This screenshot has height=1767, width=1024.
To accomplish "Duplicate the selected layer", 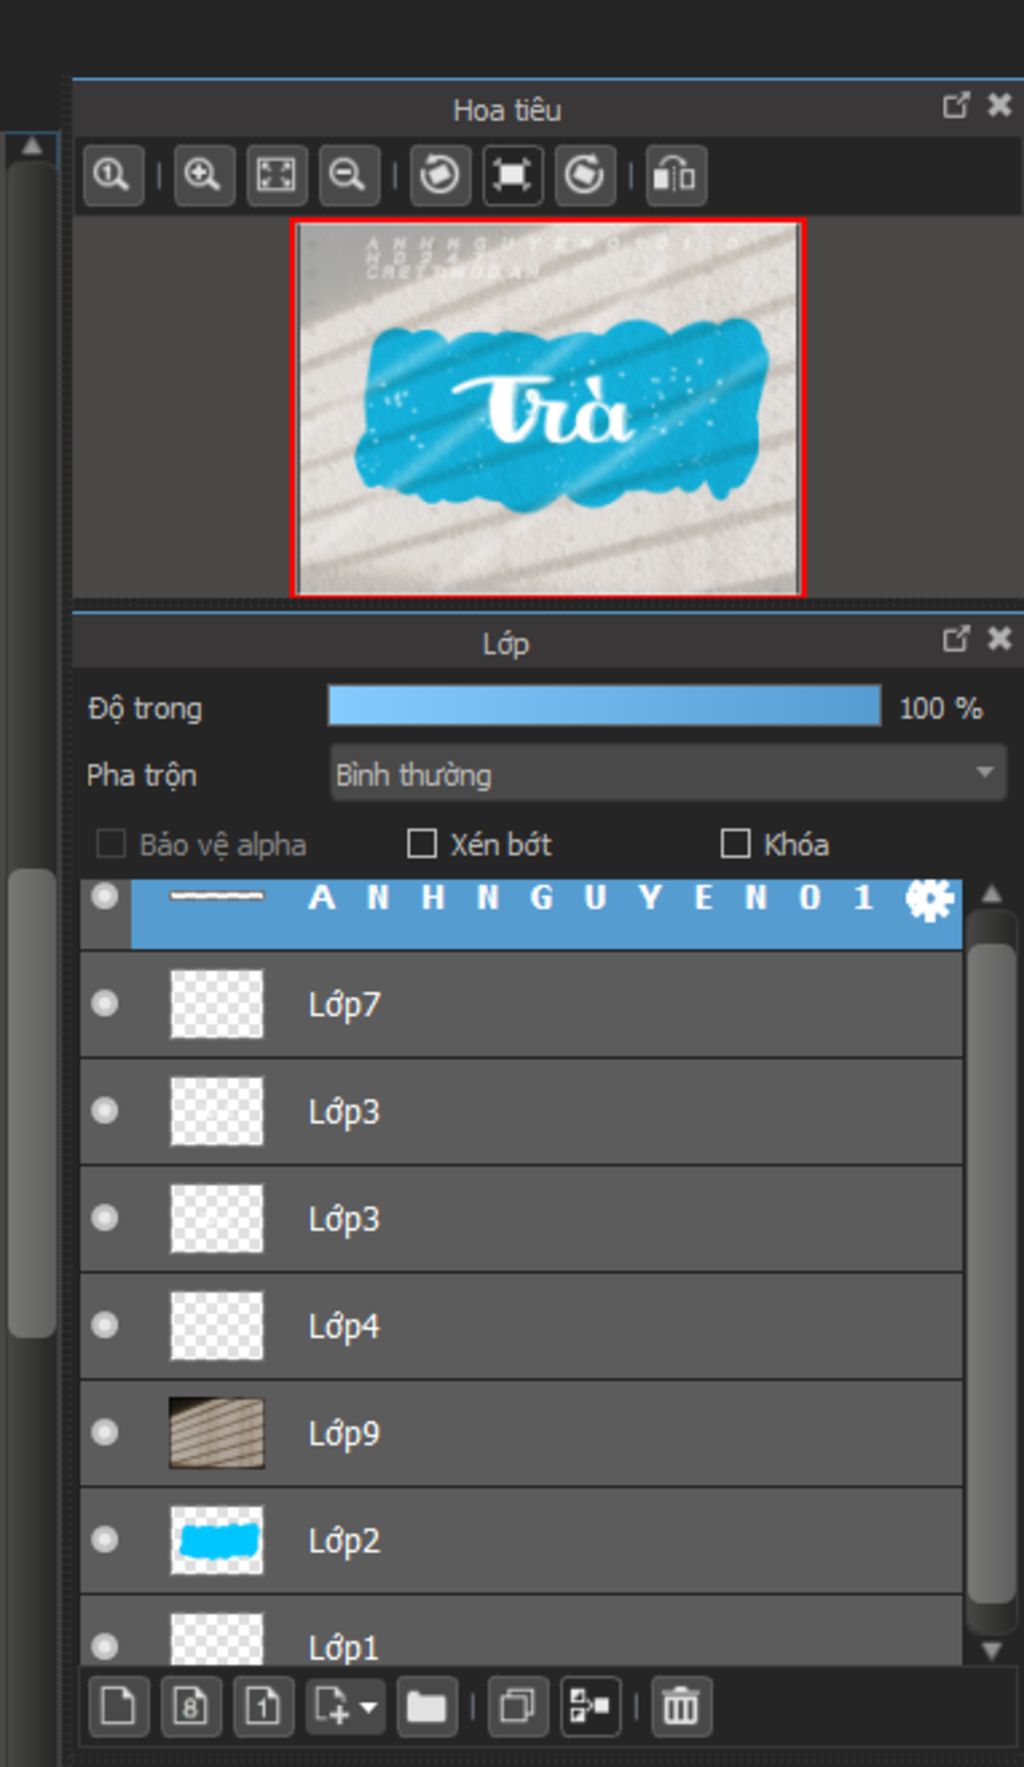I will (517, 1705).
